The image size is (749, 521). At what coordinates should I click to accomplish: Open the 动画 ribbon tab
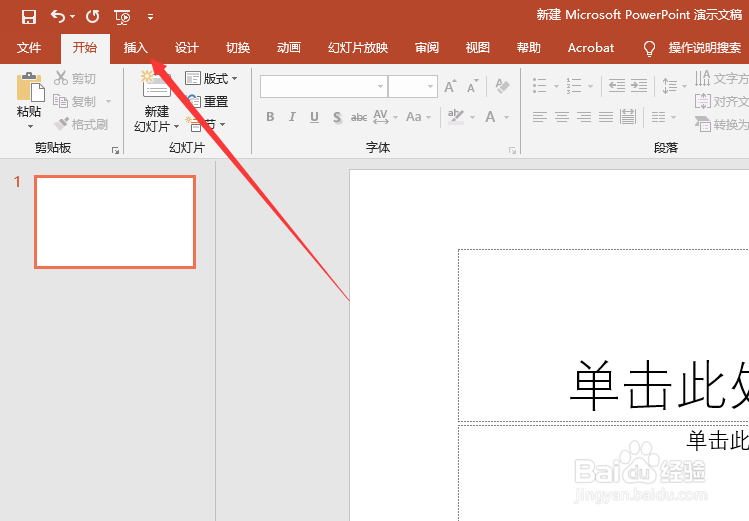(x=289, y=48)
